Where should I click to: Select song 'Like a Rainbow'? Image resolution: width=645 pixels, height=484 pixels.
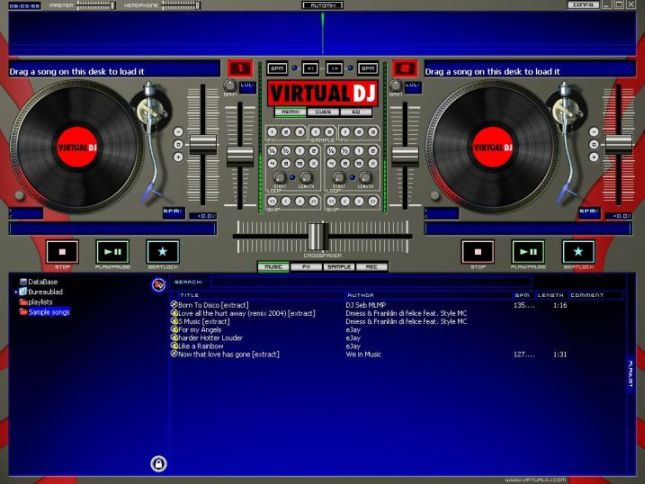coord(201,346)
